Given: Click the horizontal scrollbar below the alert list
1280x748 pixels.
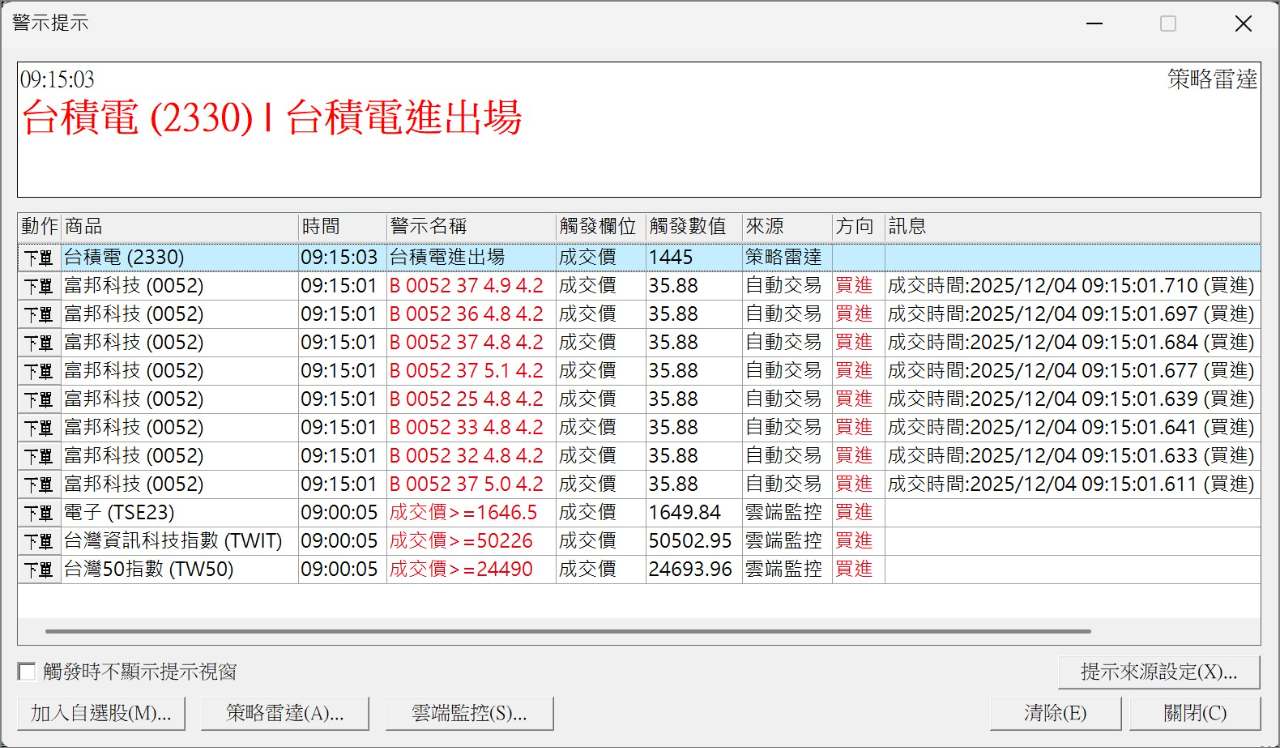Looking at the screenshot, I should pos(567,631).
